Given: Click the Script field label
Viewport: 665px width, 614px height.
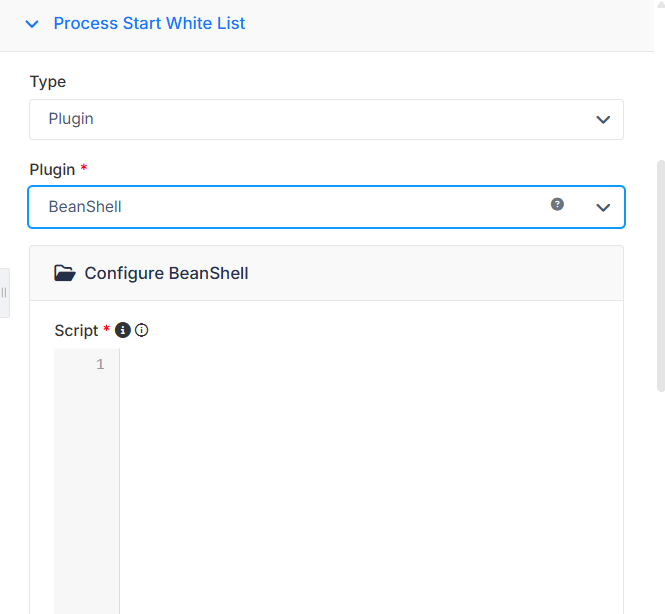Looking at the screenshot, I should coord(76,330).
